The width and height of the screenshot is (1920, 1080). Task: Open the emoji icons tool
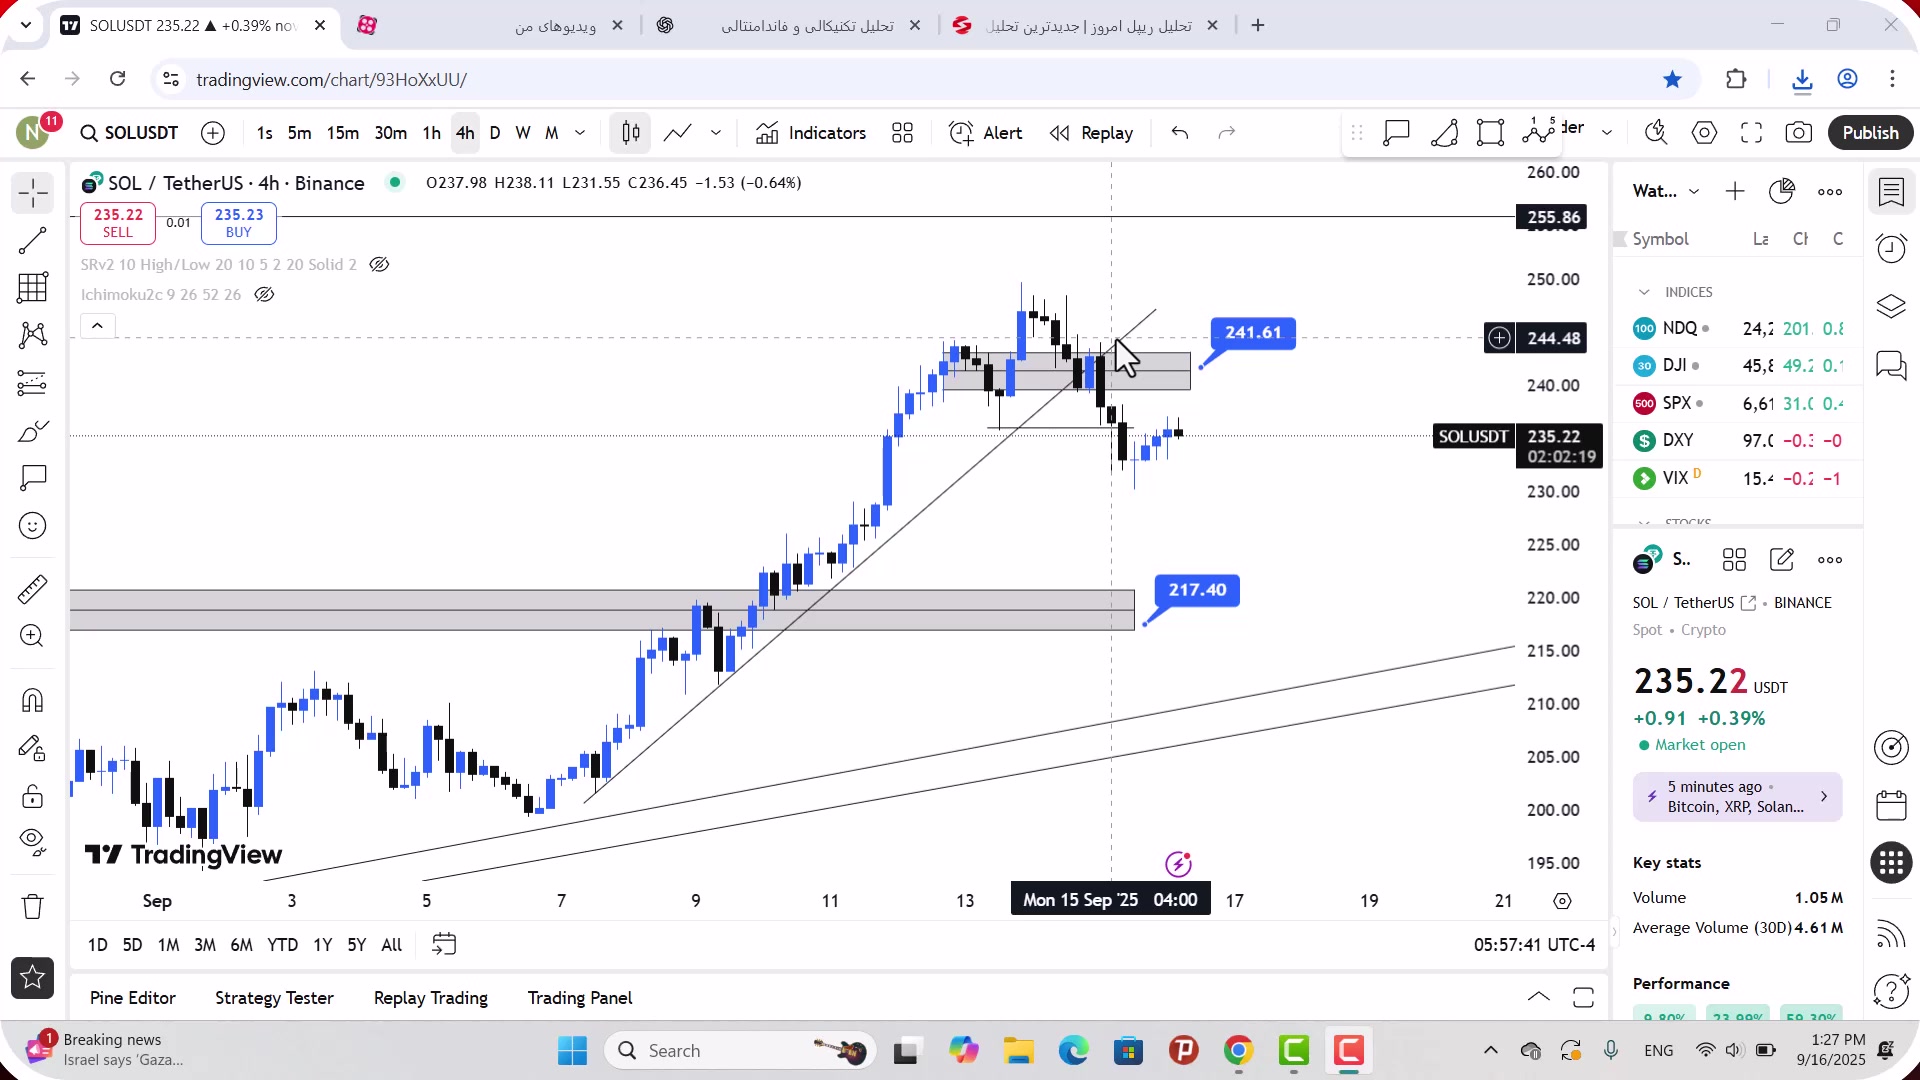coord(32,526)
